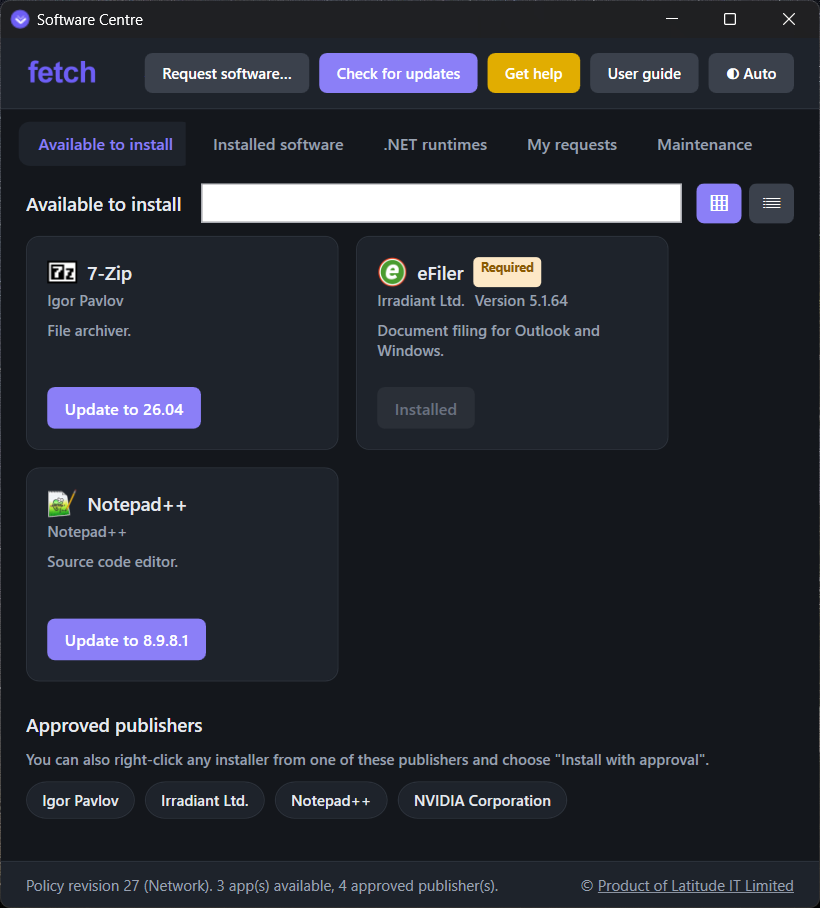Click "Irradiant Ltd." under eFiler title
The height and width of the screenshot is (908, 820).
420,301
